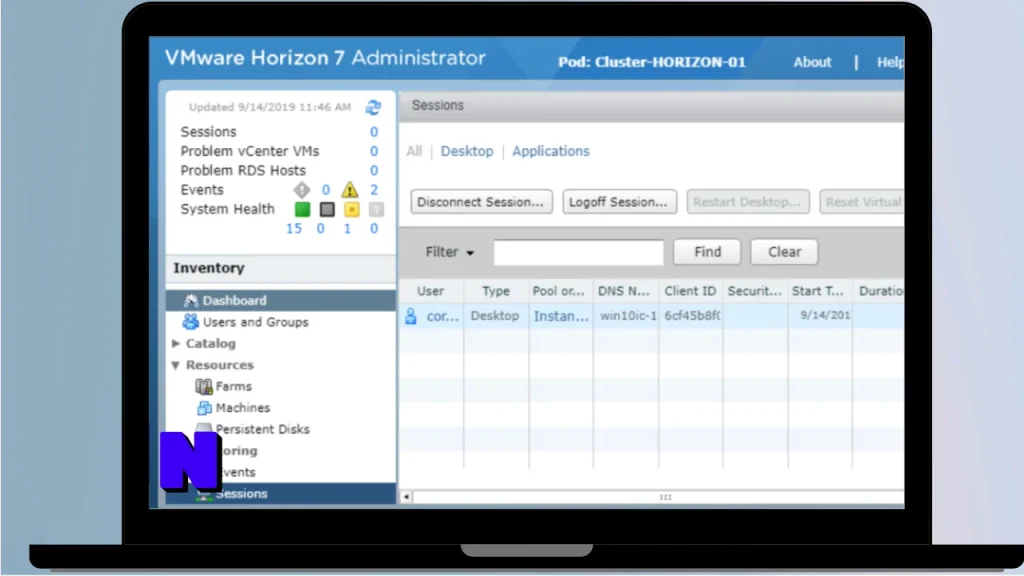
Task: Switch to the Applications sessions tab
Action: (551, 152)
